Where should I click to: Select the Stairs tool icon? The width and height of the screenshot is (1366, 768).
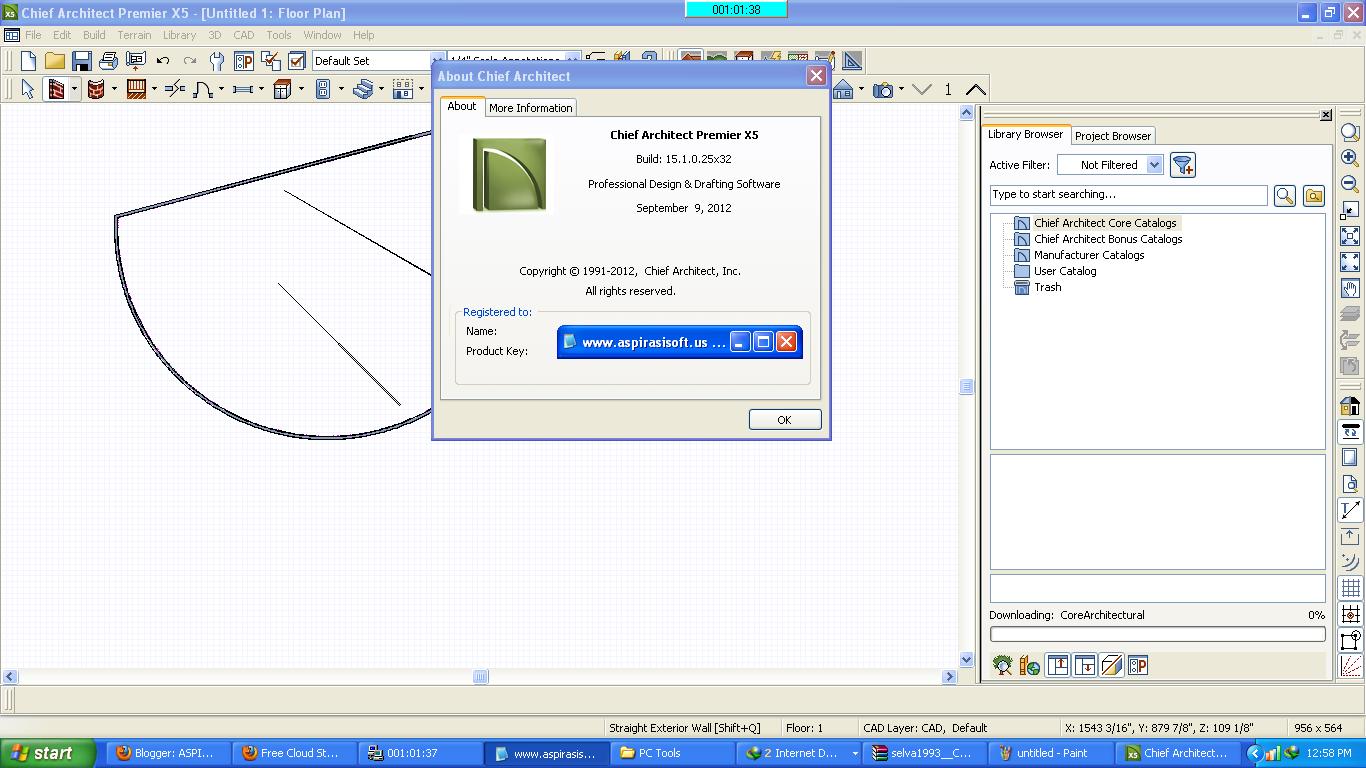coord(363,89)
